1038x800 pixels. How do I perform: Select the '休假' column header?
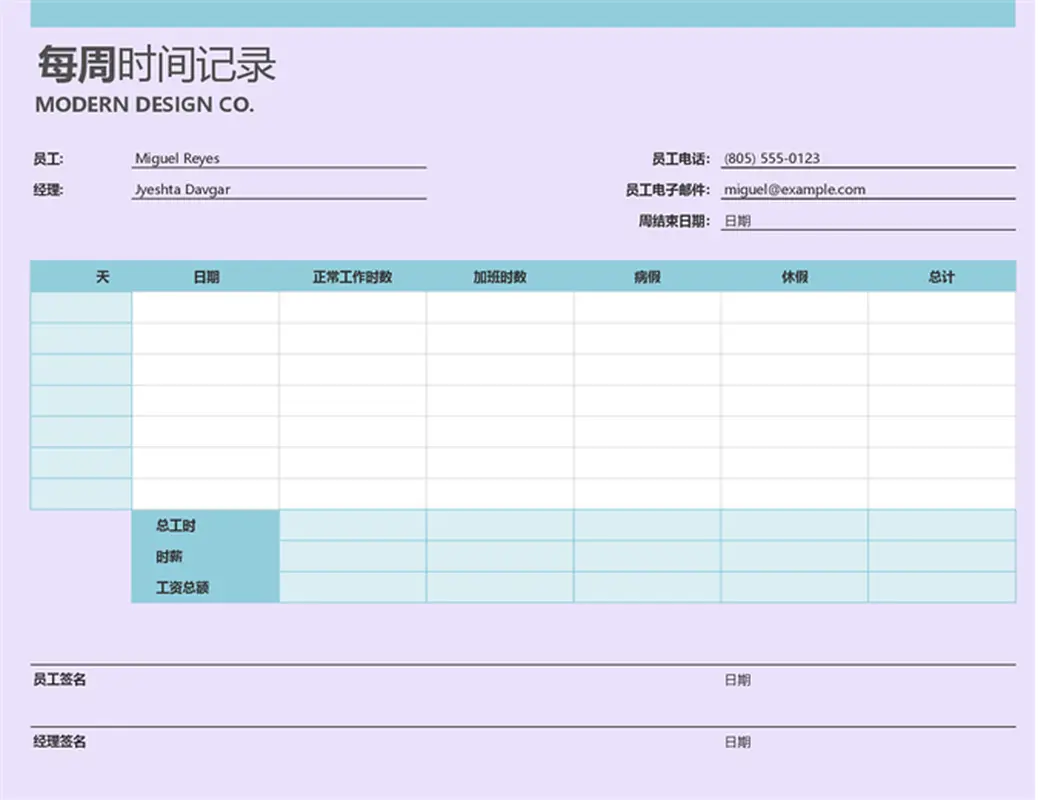pyautogui.click(x=794, y=277)
